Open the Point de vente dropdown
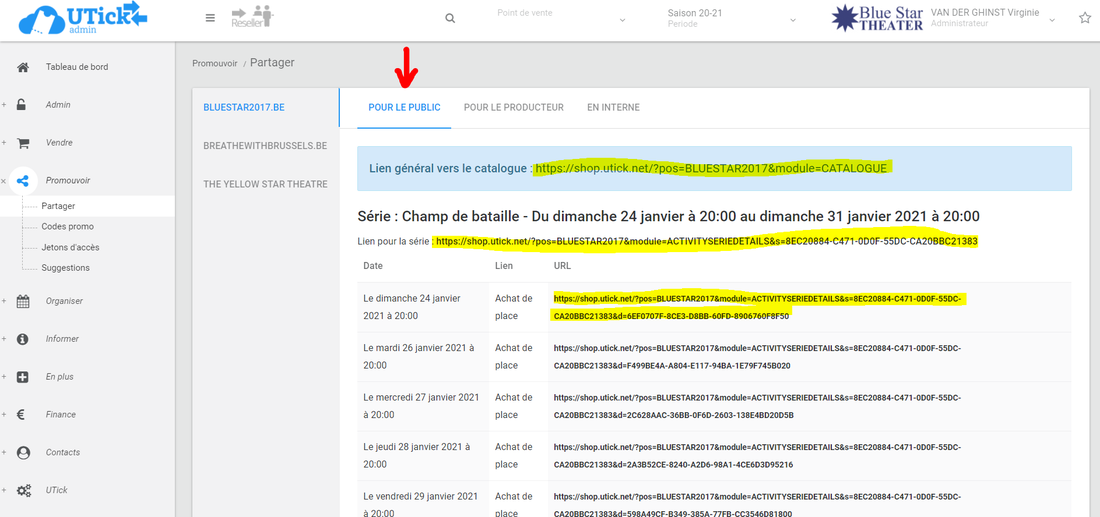This screenshot has height=517, width=1100. (x=560, y=19)
